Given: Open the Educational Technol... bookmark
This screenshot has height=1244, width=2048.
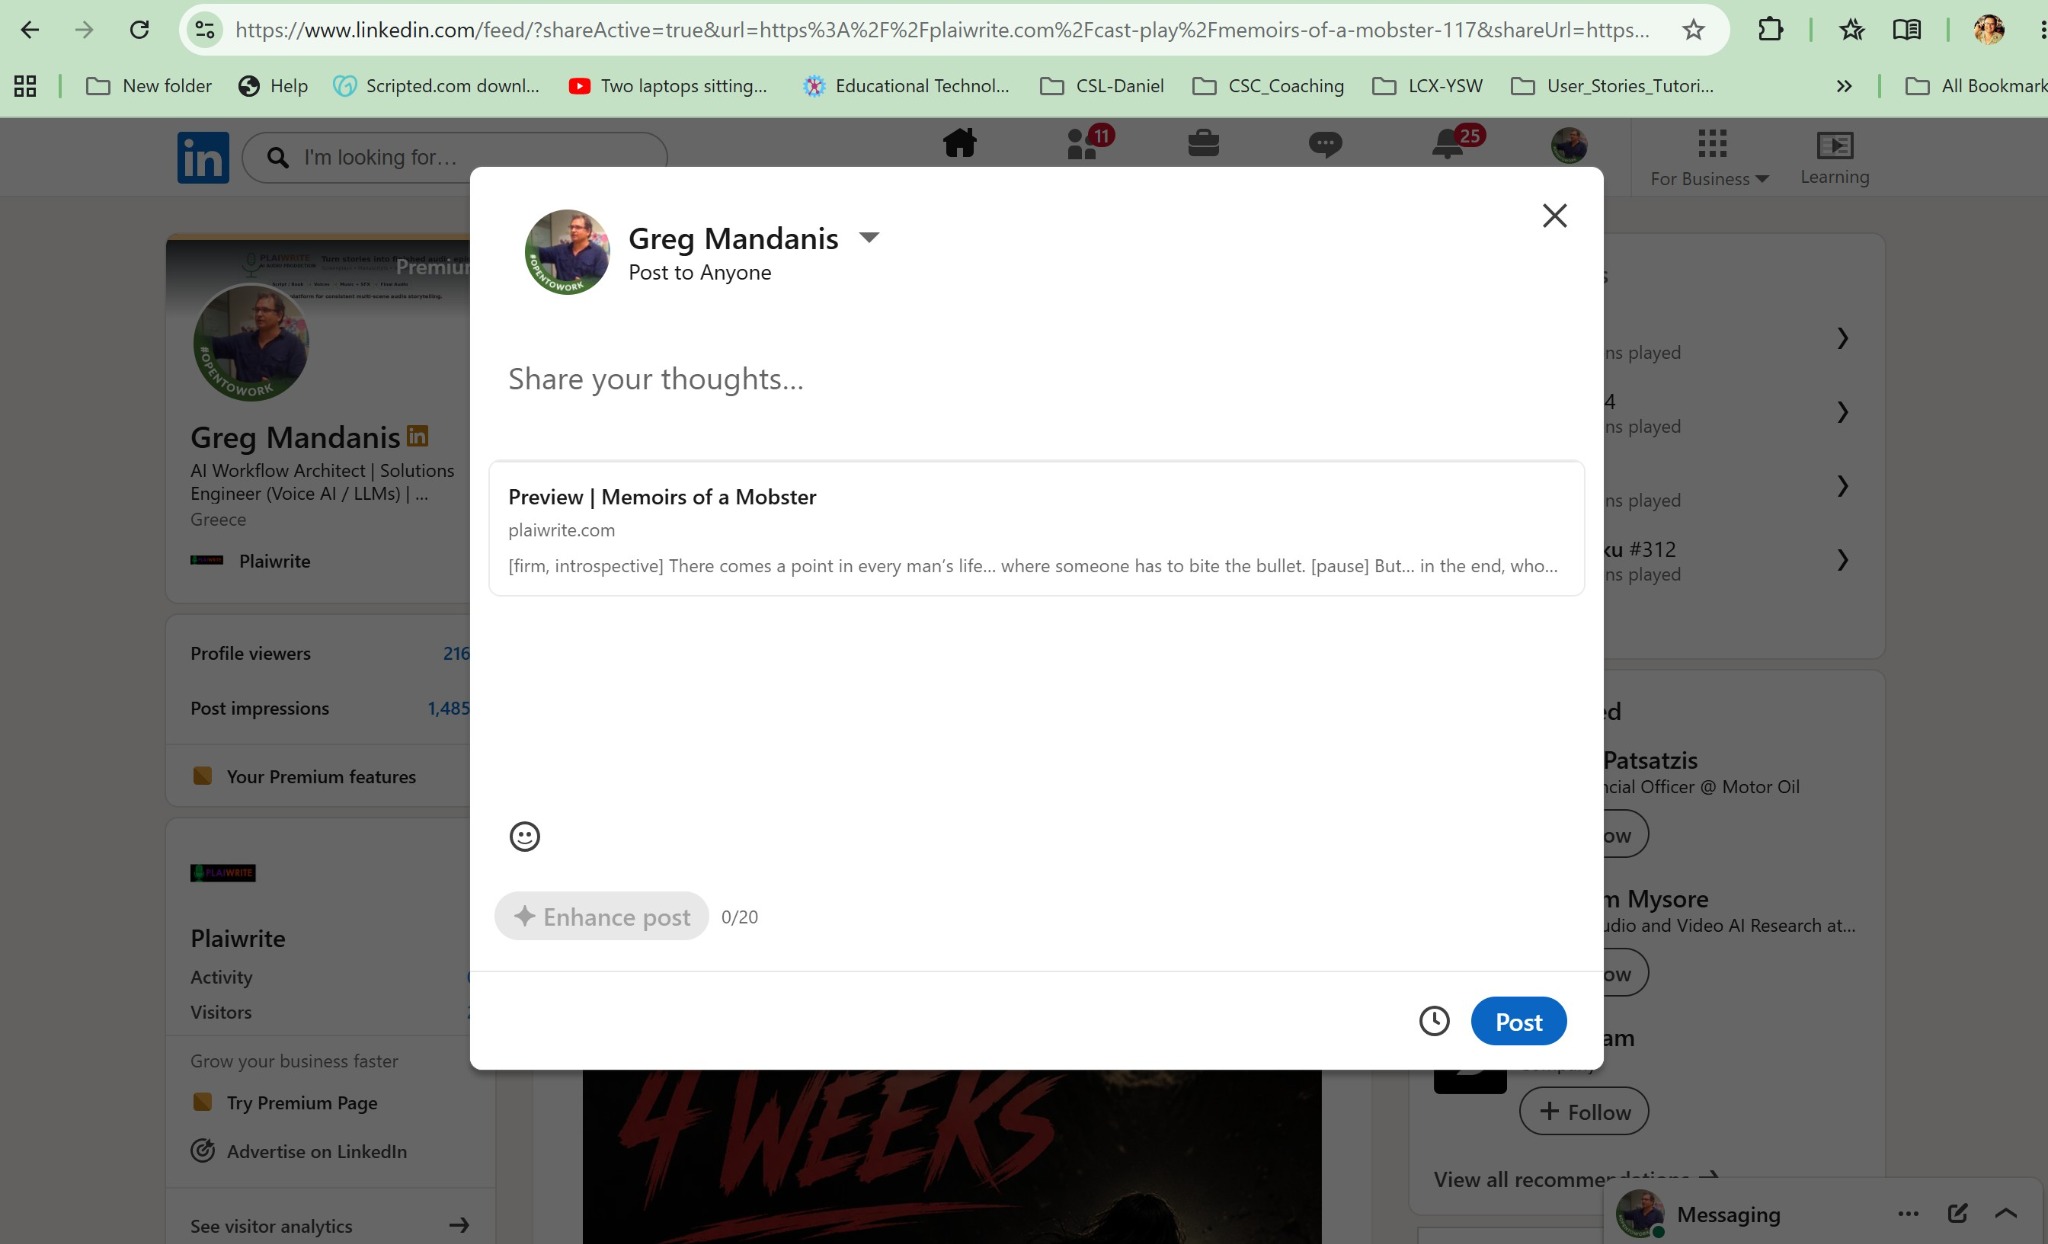Looking at the screenshot, I should tap(907, 86).
